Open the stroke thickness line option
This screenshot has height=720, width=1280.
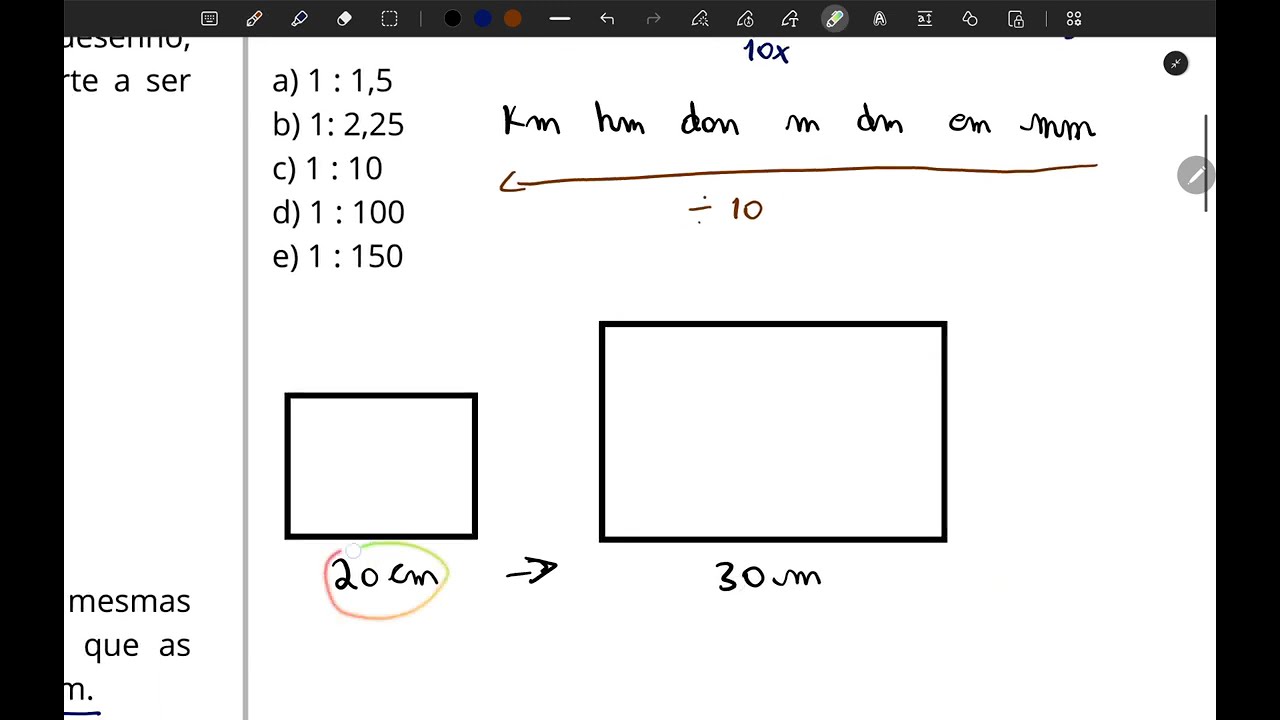pos(560,19)
